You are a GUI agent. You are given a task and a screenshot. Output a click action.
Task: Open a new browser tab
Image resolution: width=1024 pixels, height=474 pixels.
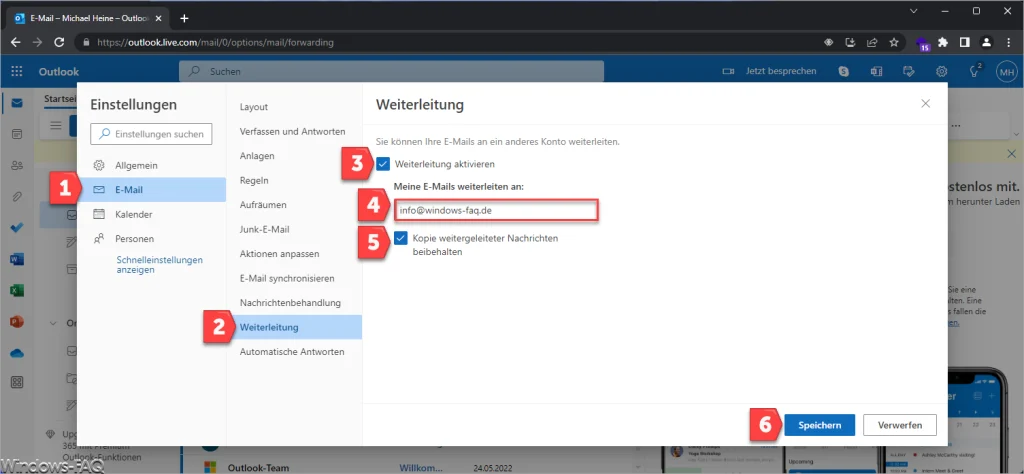pos(184,18)
